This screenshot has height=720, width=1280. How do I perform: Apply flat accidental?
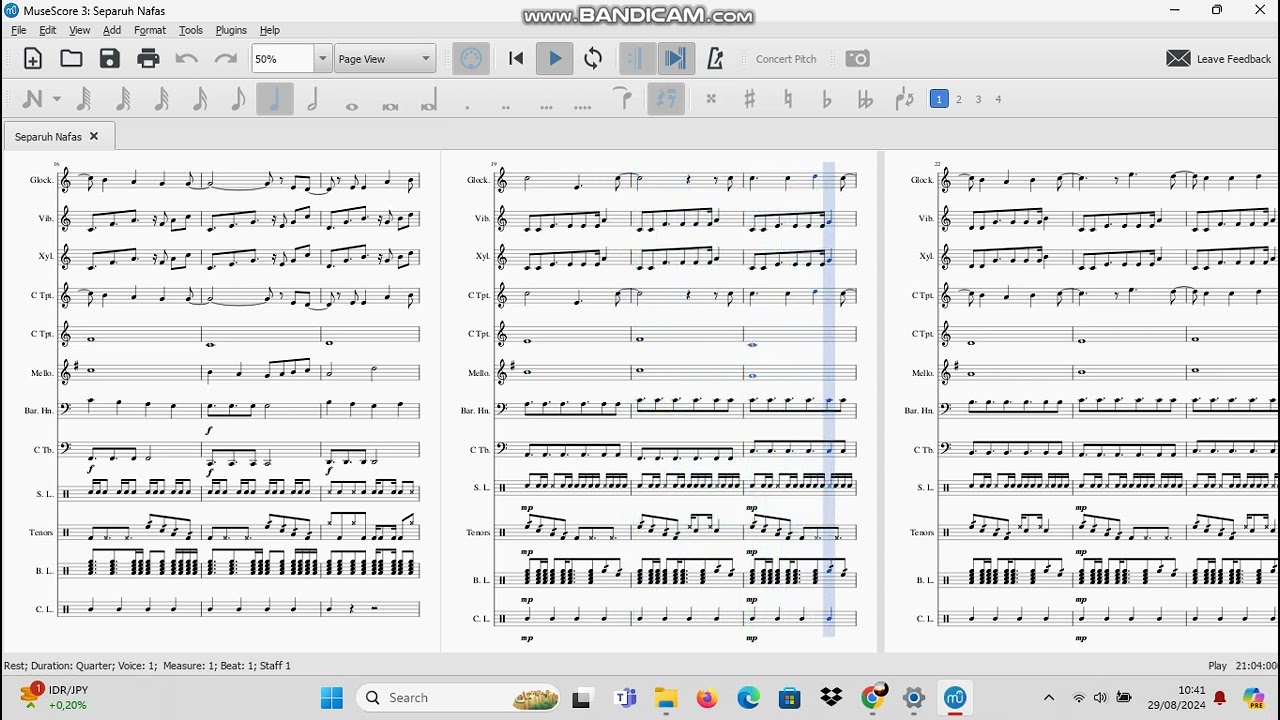826,99
